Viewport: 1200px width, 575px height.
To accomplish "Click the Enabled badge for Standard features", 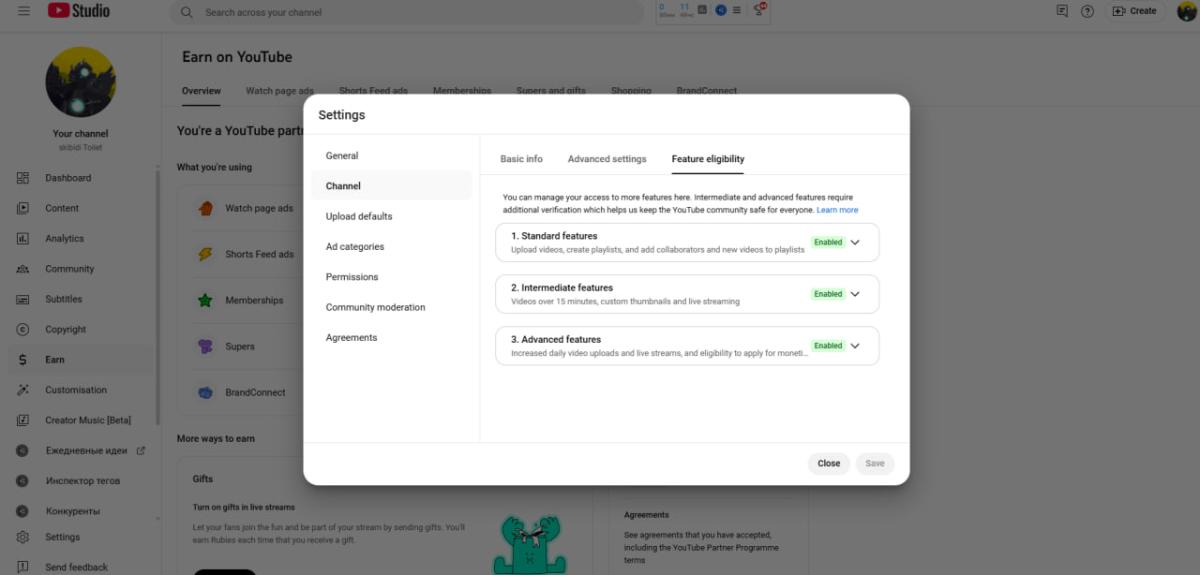I will 828,242.
